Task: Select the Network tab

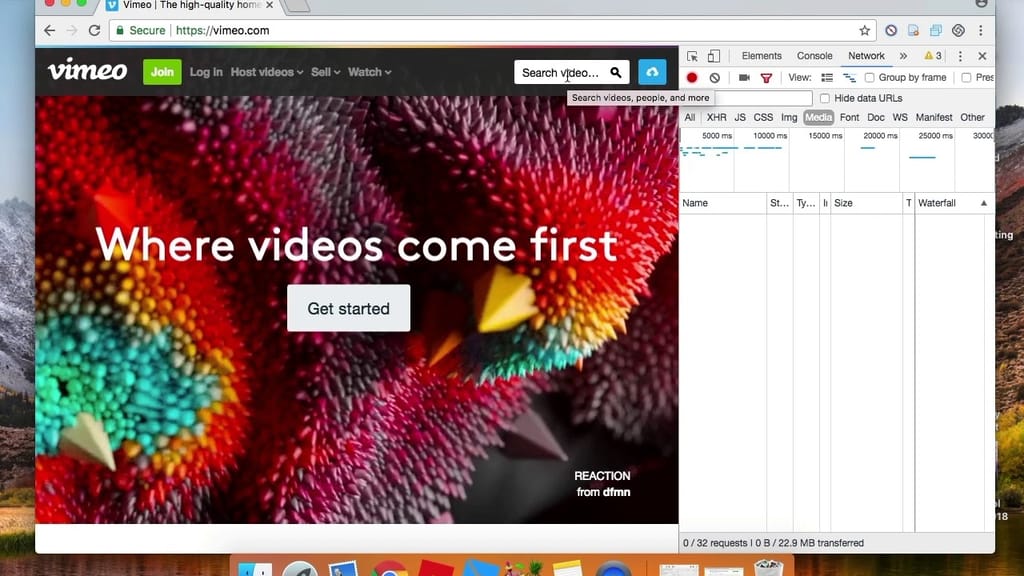Action: pyautogui.click(x=866, y=56)
